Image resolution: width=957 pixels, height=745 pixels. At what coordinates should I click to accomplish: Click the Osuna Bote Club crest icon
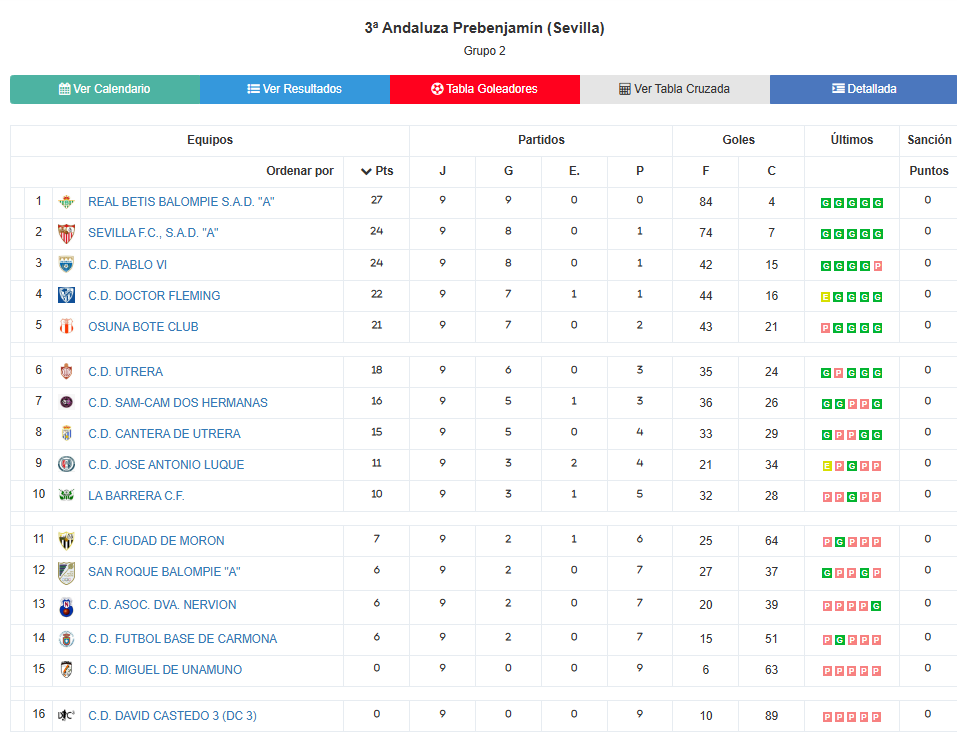pos(67,326)
